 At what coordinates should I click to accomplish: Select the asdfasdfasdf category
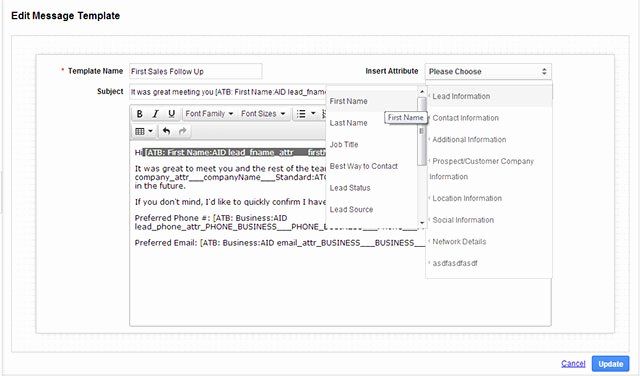(489, 263)
